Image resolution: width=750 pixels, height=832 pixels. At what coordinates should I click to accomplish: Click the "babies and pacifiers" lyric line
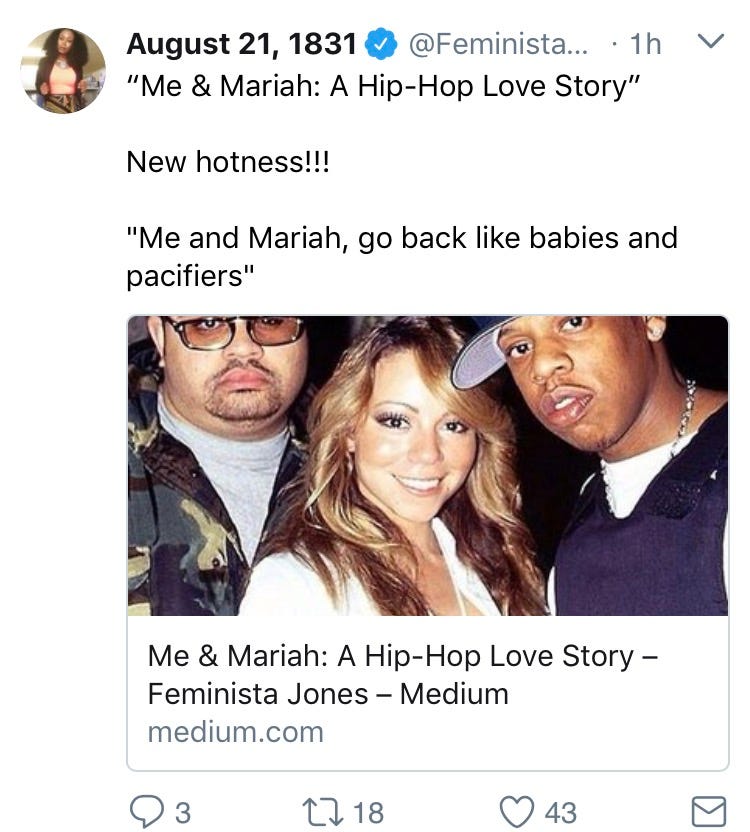(401, 256)
